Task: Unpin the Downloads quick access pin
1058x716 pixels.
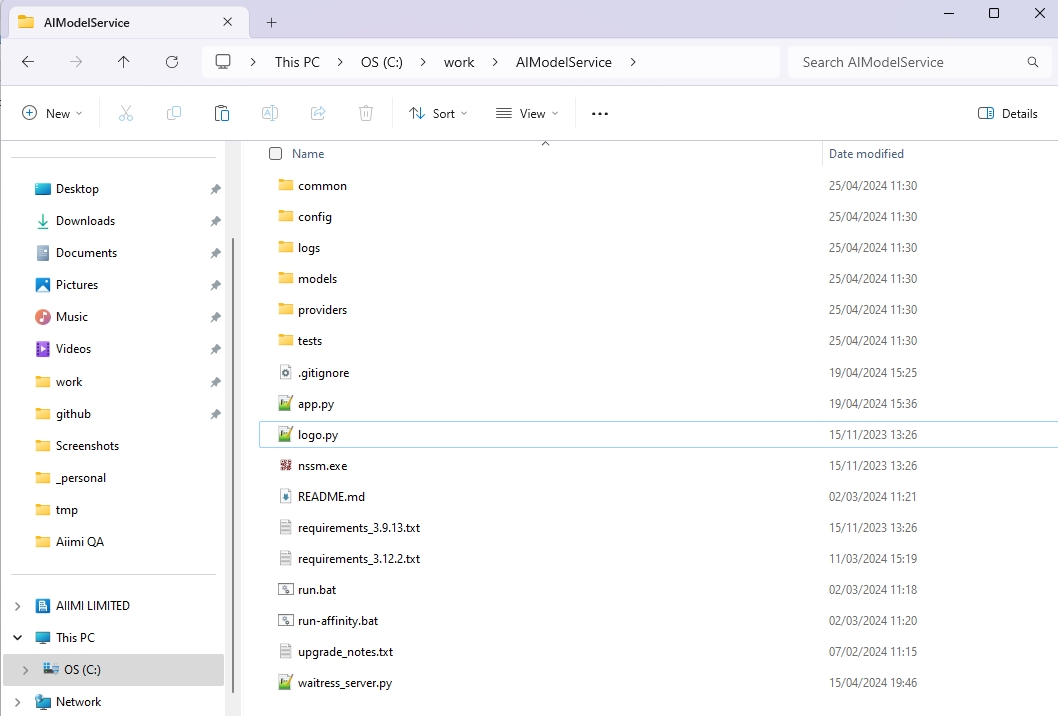Action: tap(215, 221)
